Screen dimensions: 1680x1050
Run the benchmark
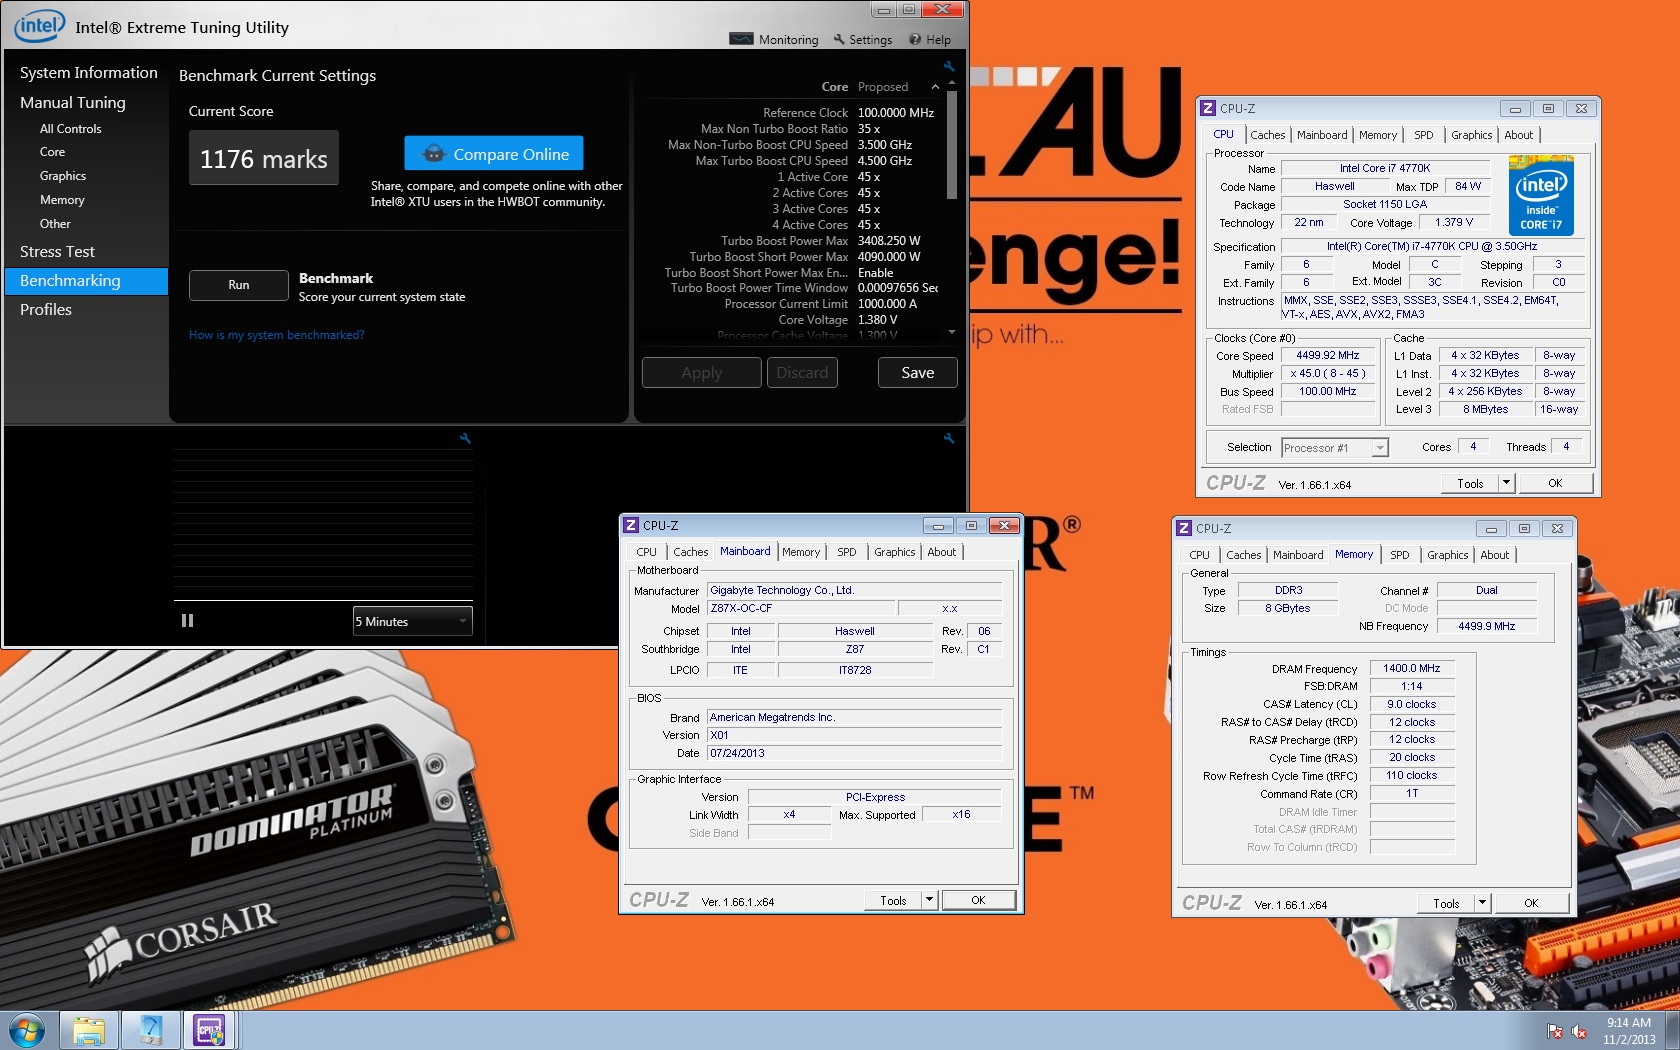(238, 285)
